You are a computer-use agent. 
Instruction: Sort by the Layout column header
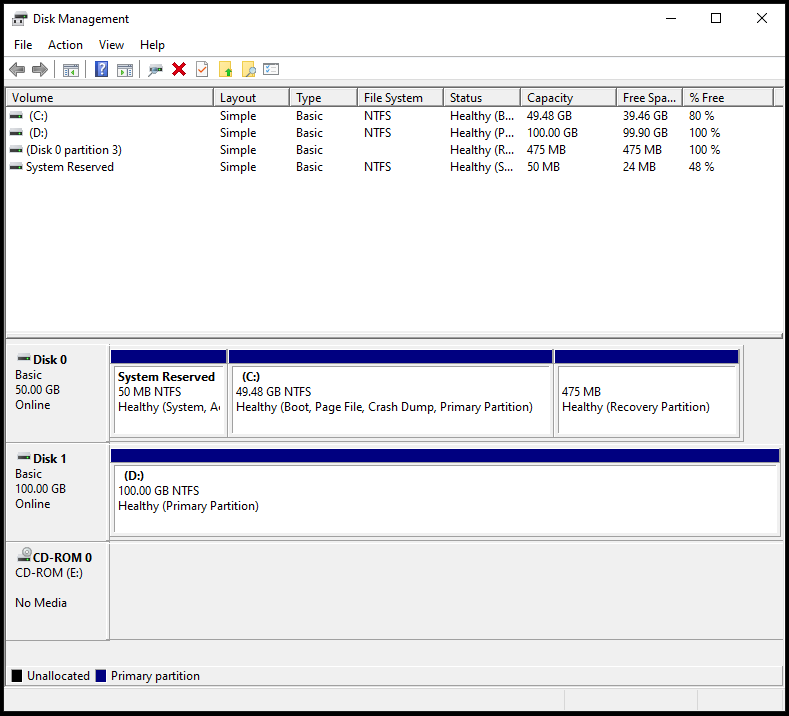pyautogui.click(x=252, y=98)
